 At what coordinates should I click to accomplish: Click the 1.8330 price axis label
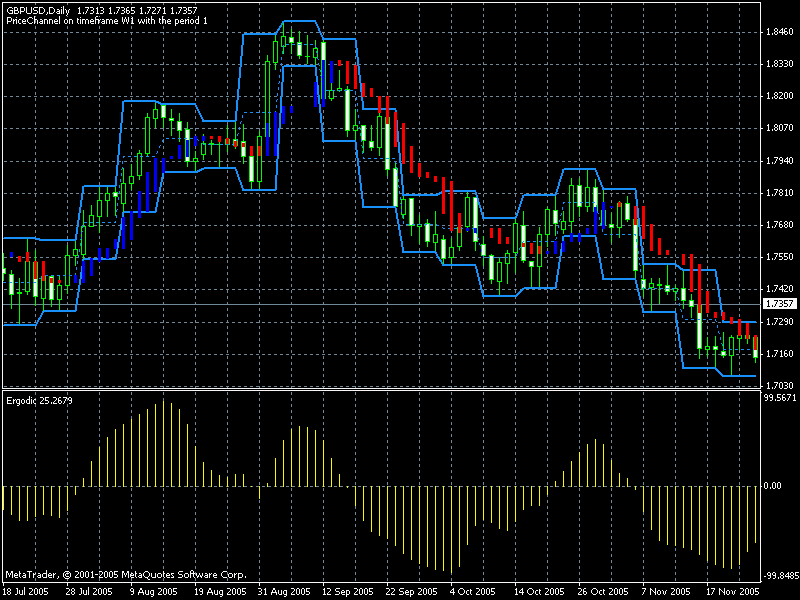coord(780,64)
